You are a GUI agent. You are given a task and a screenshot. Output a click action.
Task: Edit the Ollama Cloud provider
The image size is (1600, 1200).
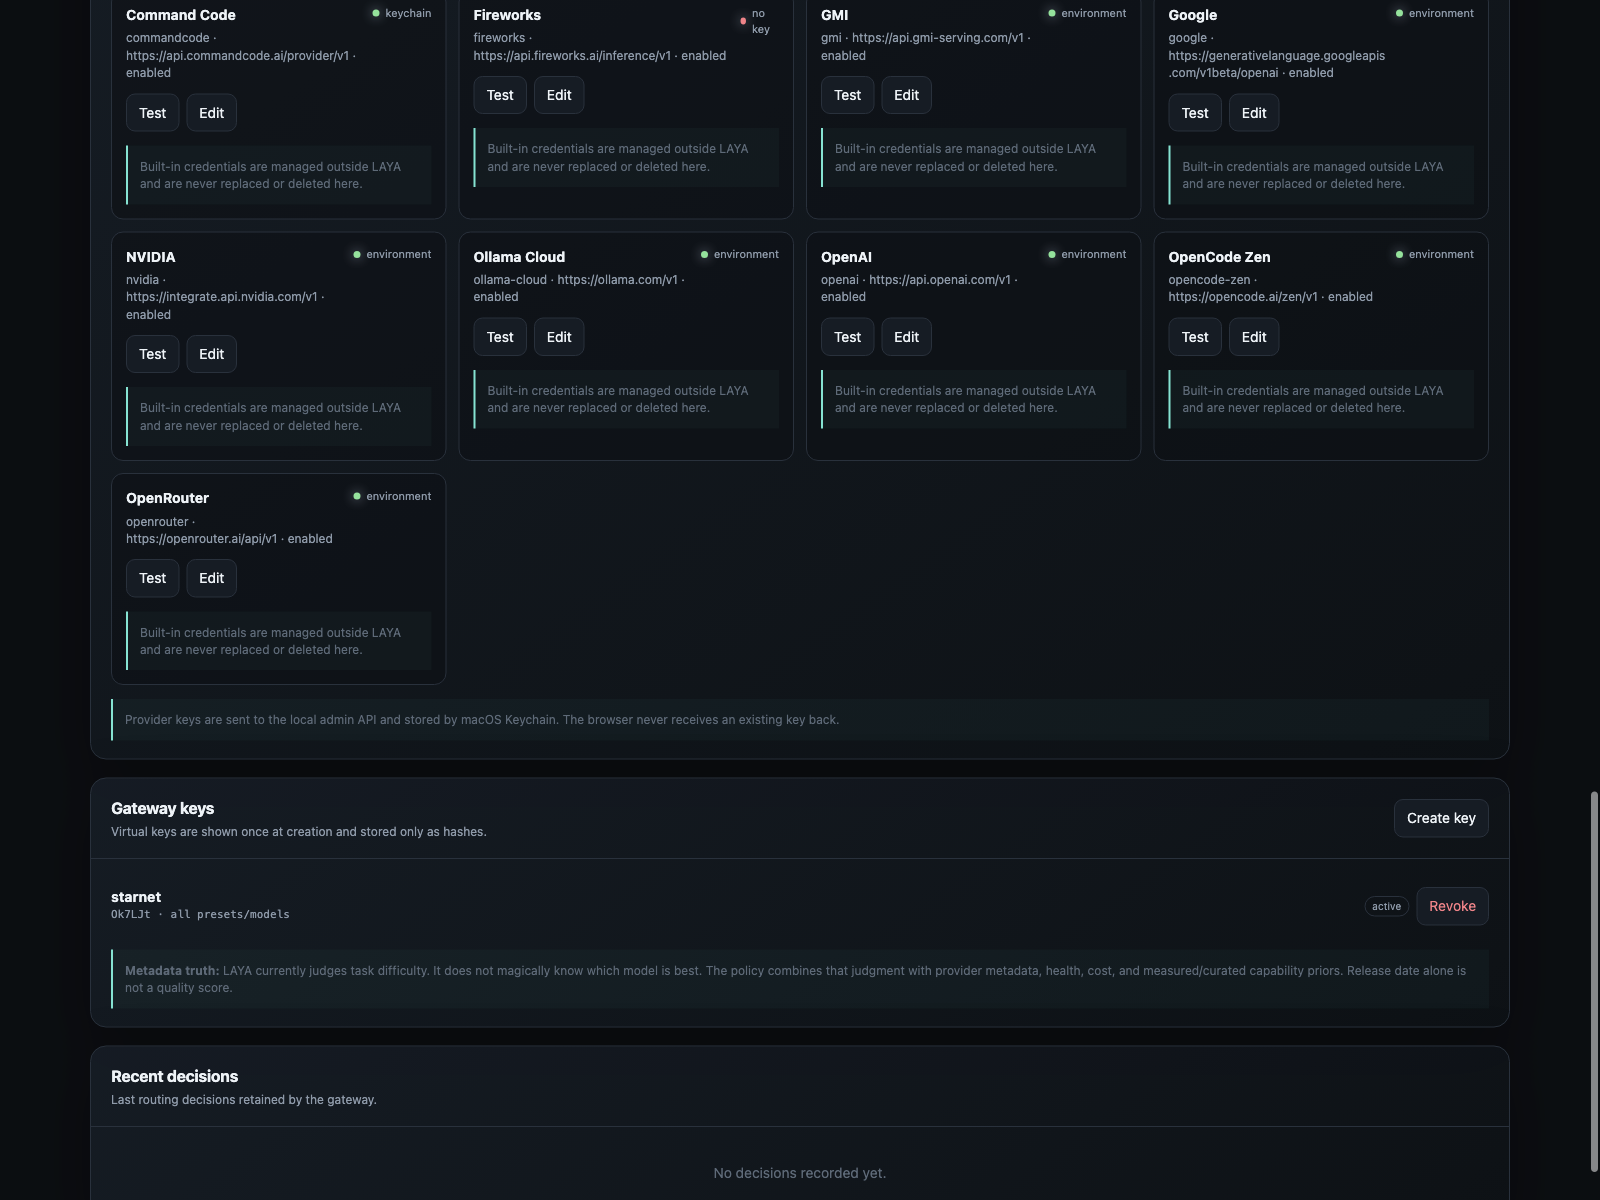point(559,337)
